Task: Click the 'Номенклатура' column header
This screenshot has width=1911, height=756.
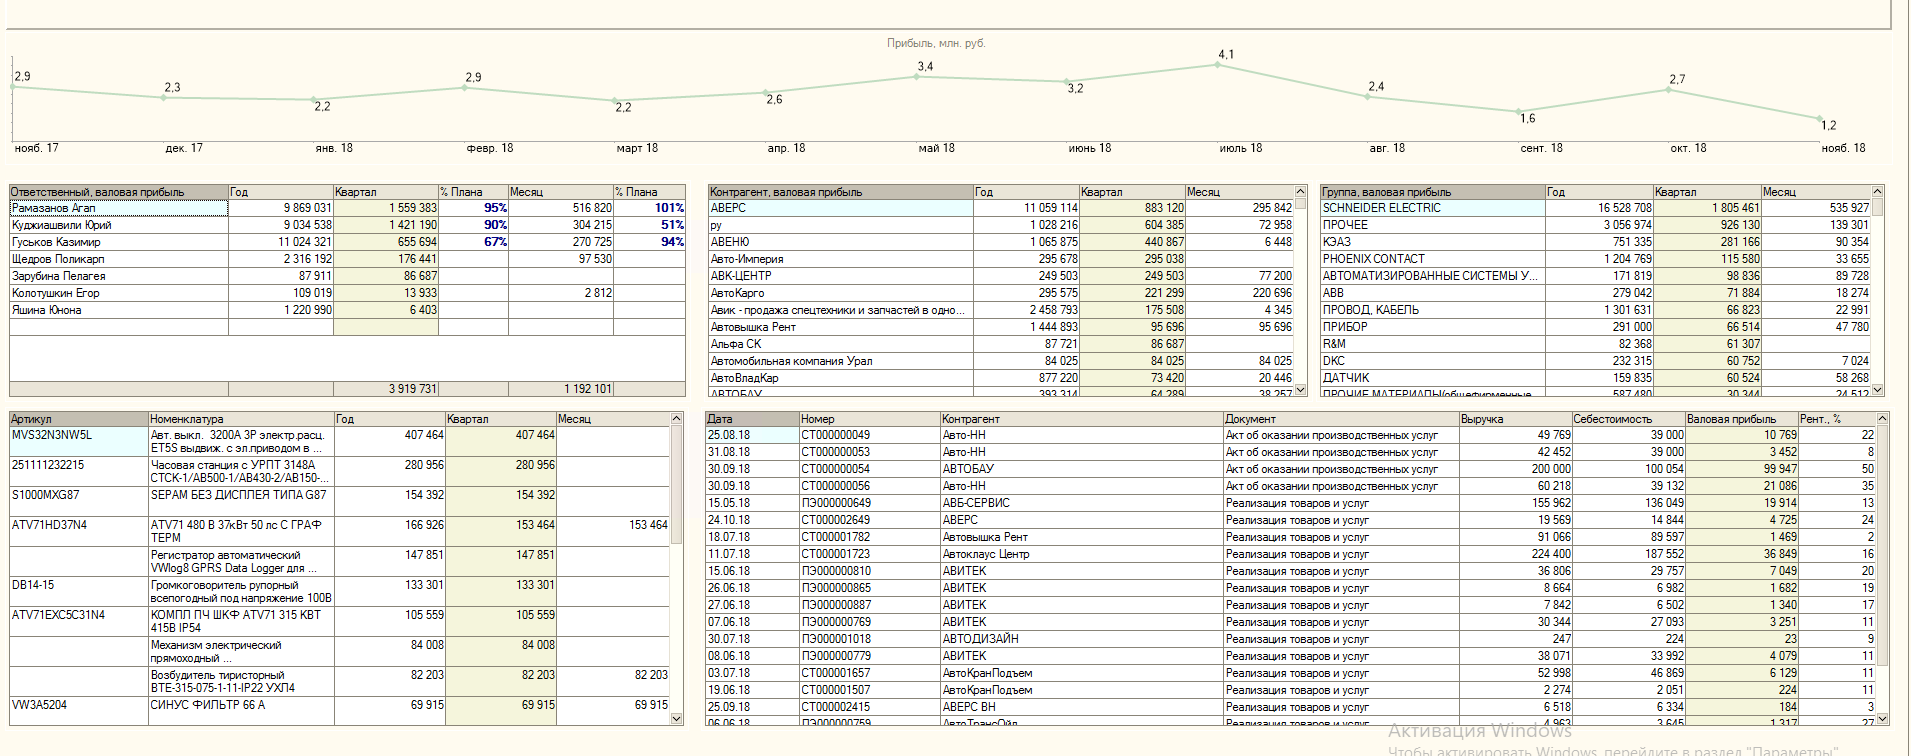Action: click(241, 419)
